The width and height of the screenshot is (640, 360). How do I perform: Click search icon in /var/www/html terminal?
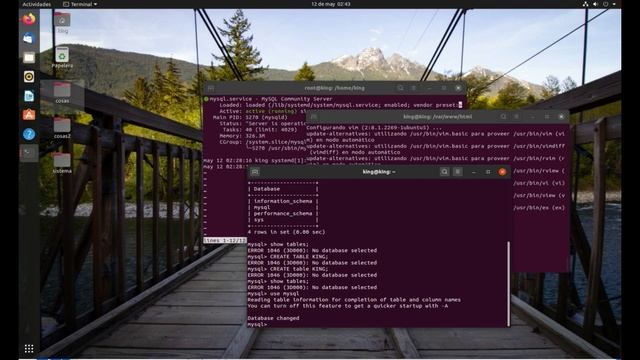pos(503,117)
